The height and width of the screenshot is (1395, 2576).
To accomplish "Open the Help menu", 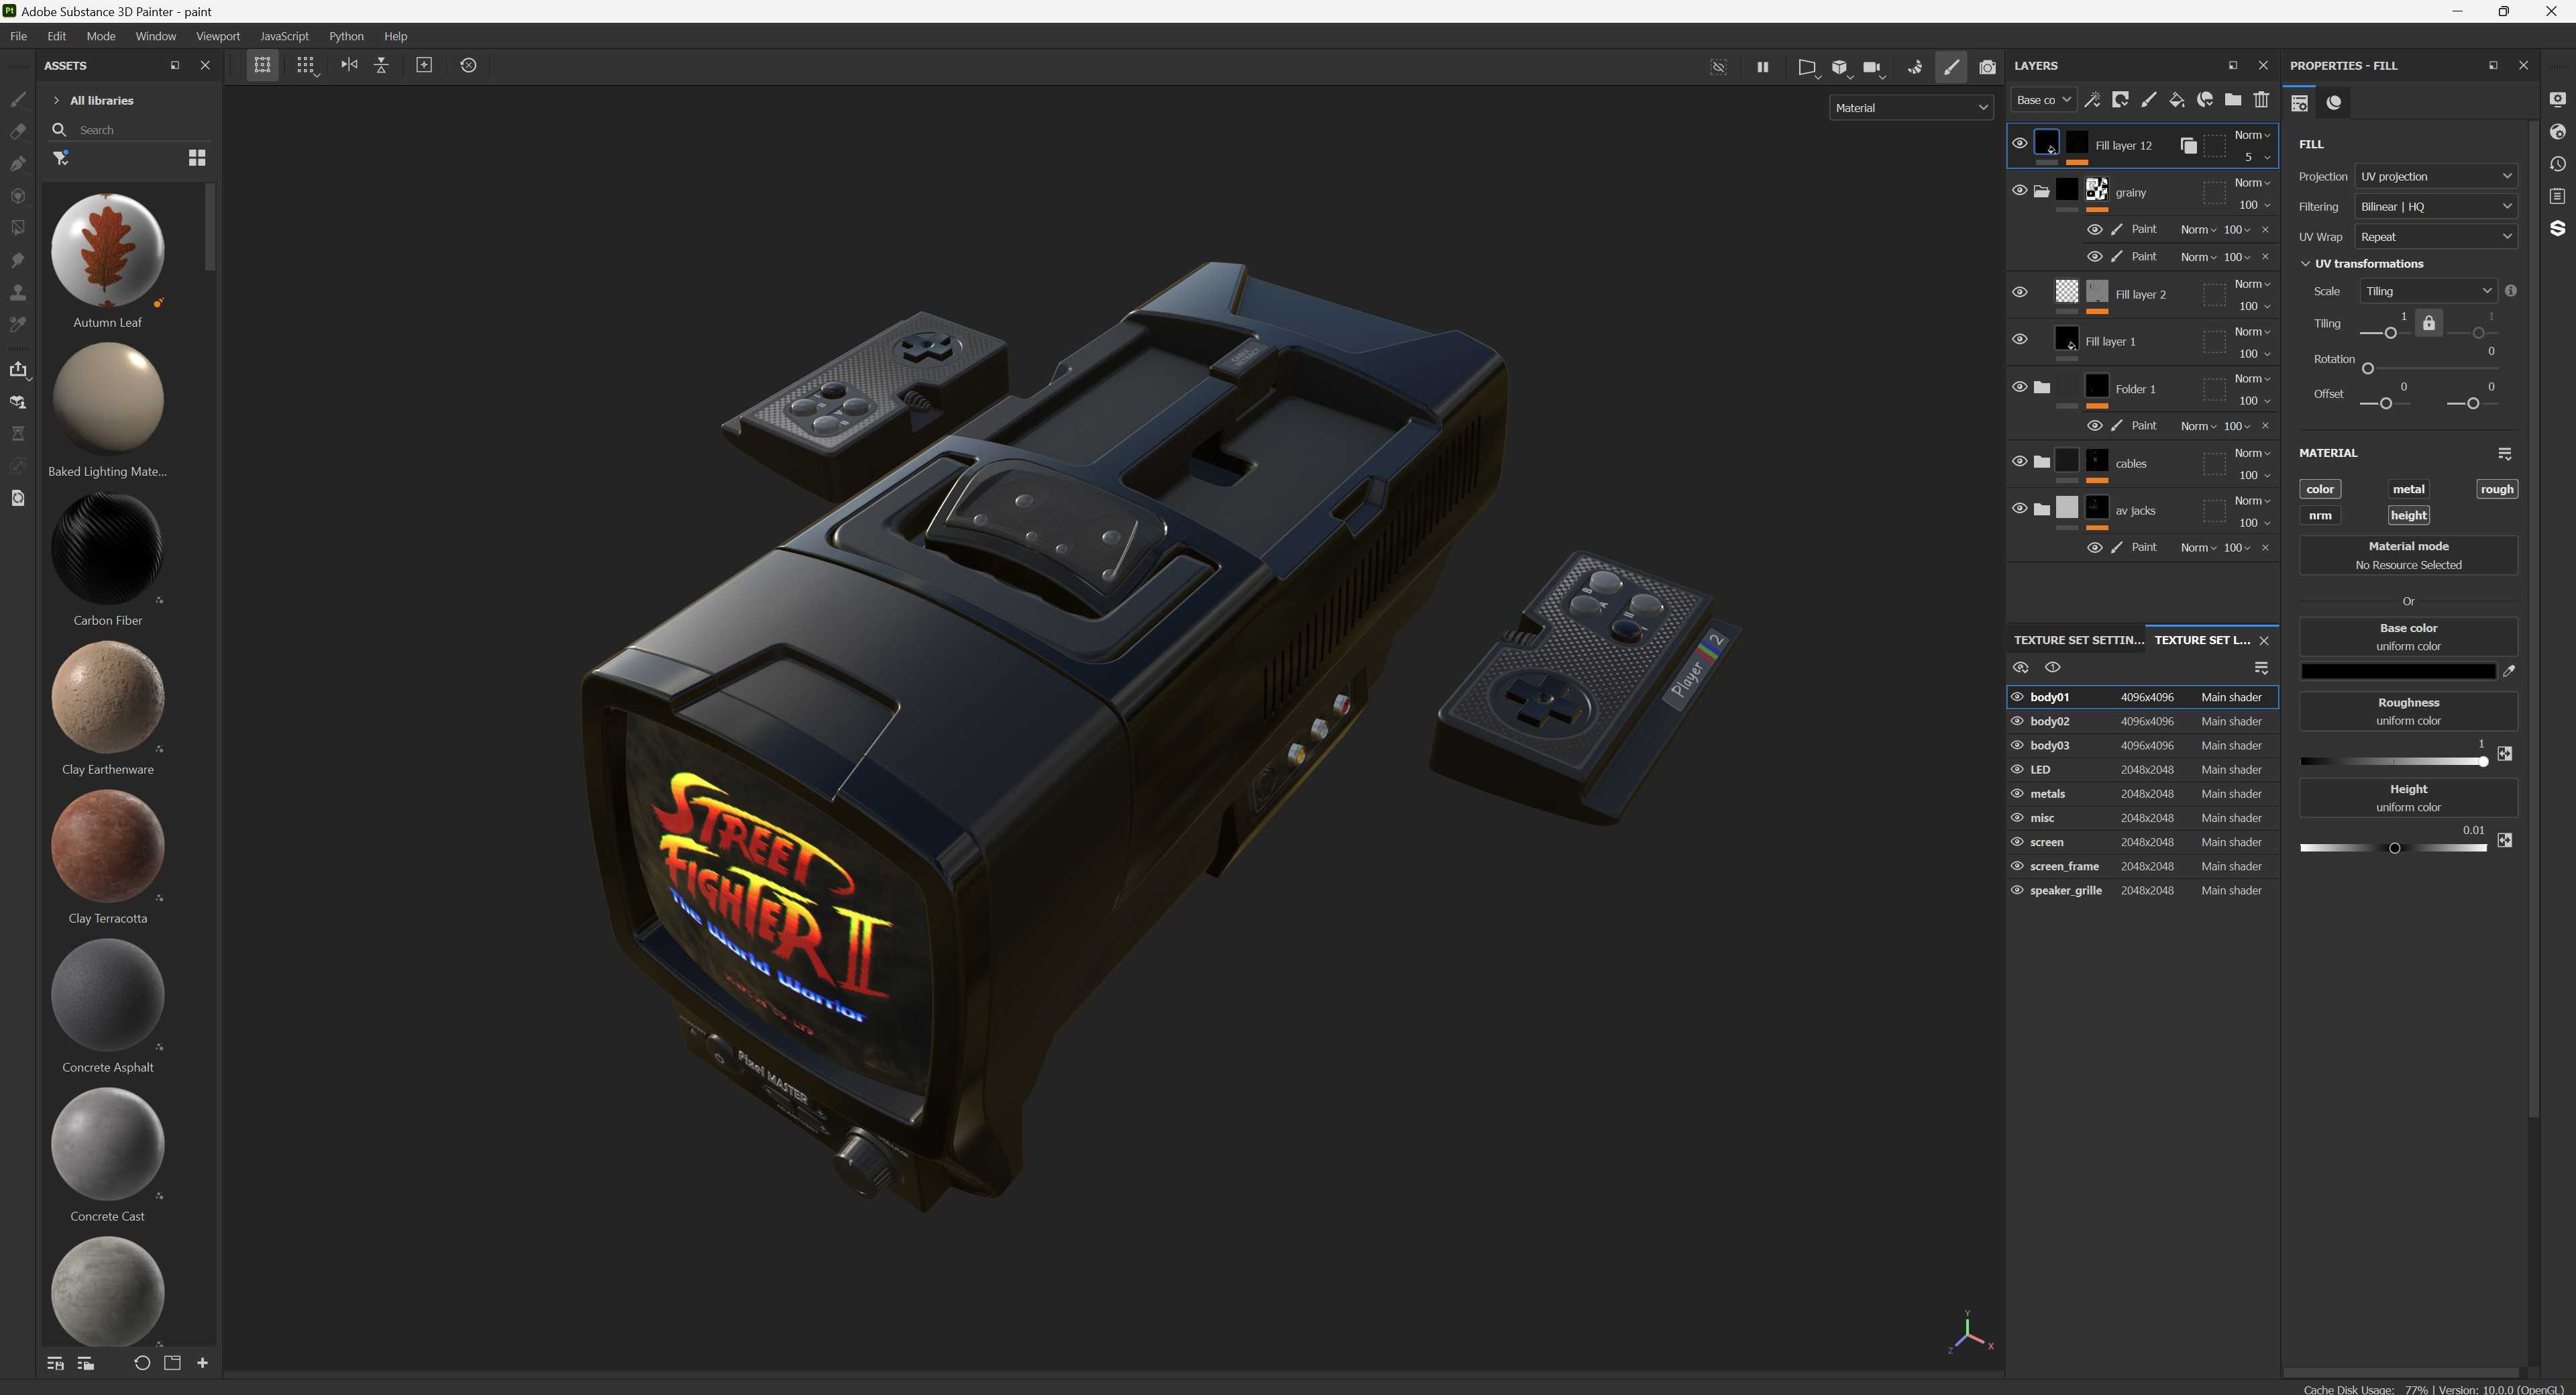I will [x=395, y=36].
